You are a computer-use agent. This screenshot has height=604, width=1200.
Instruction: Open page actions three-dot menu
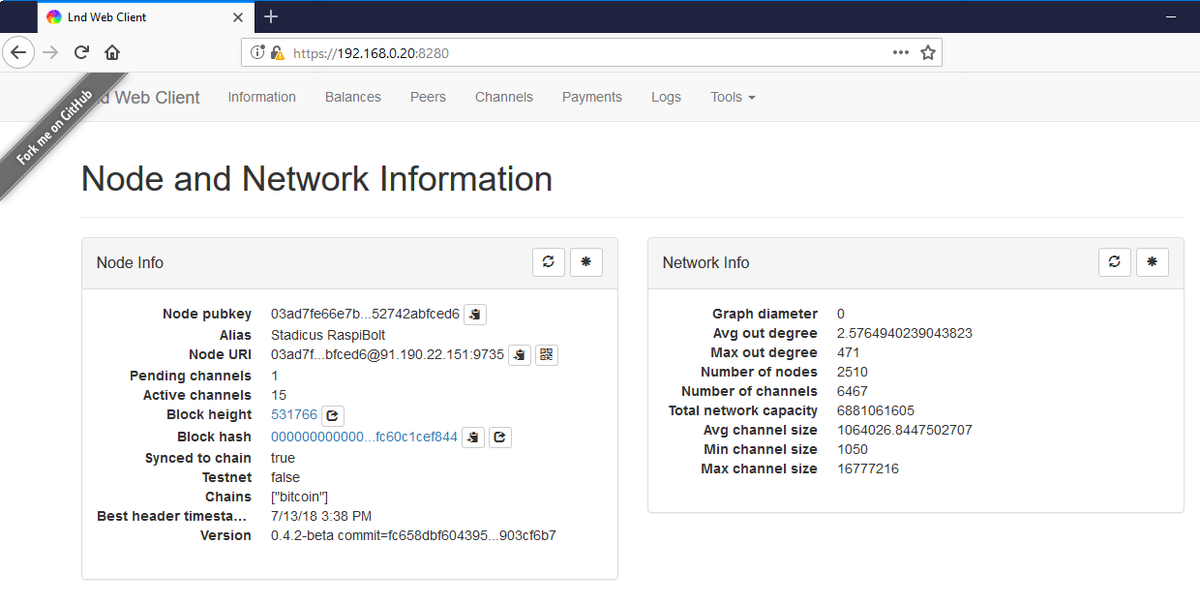pyautogui.click(x=901, y=52)
